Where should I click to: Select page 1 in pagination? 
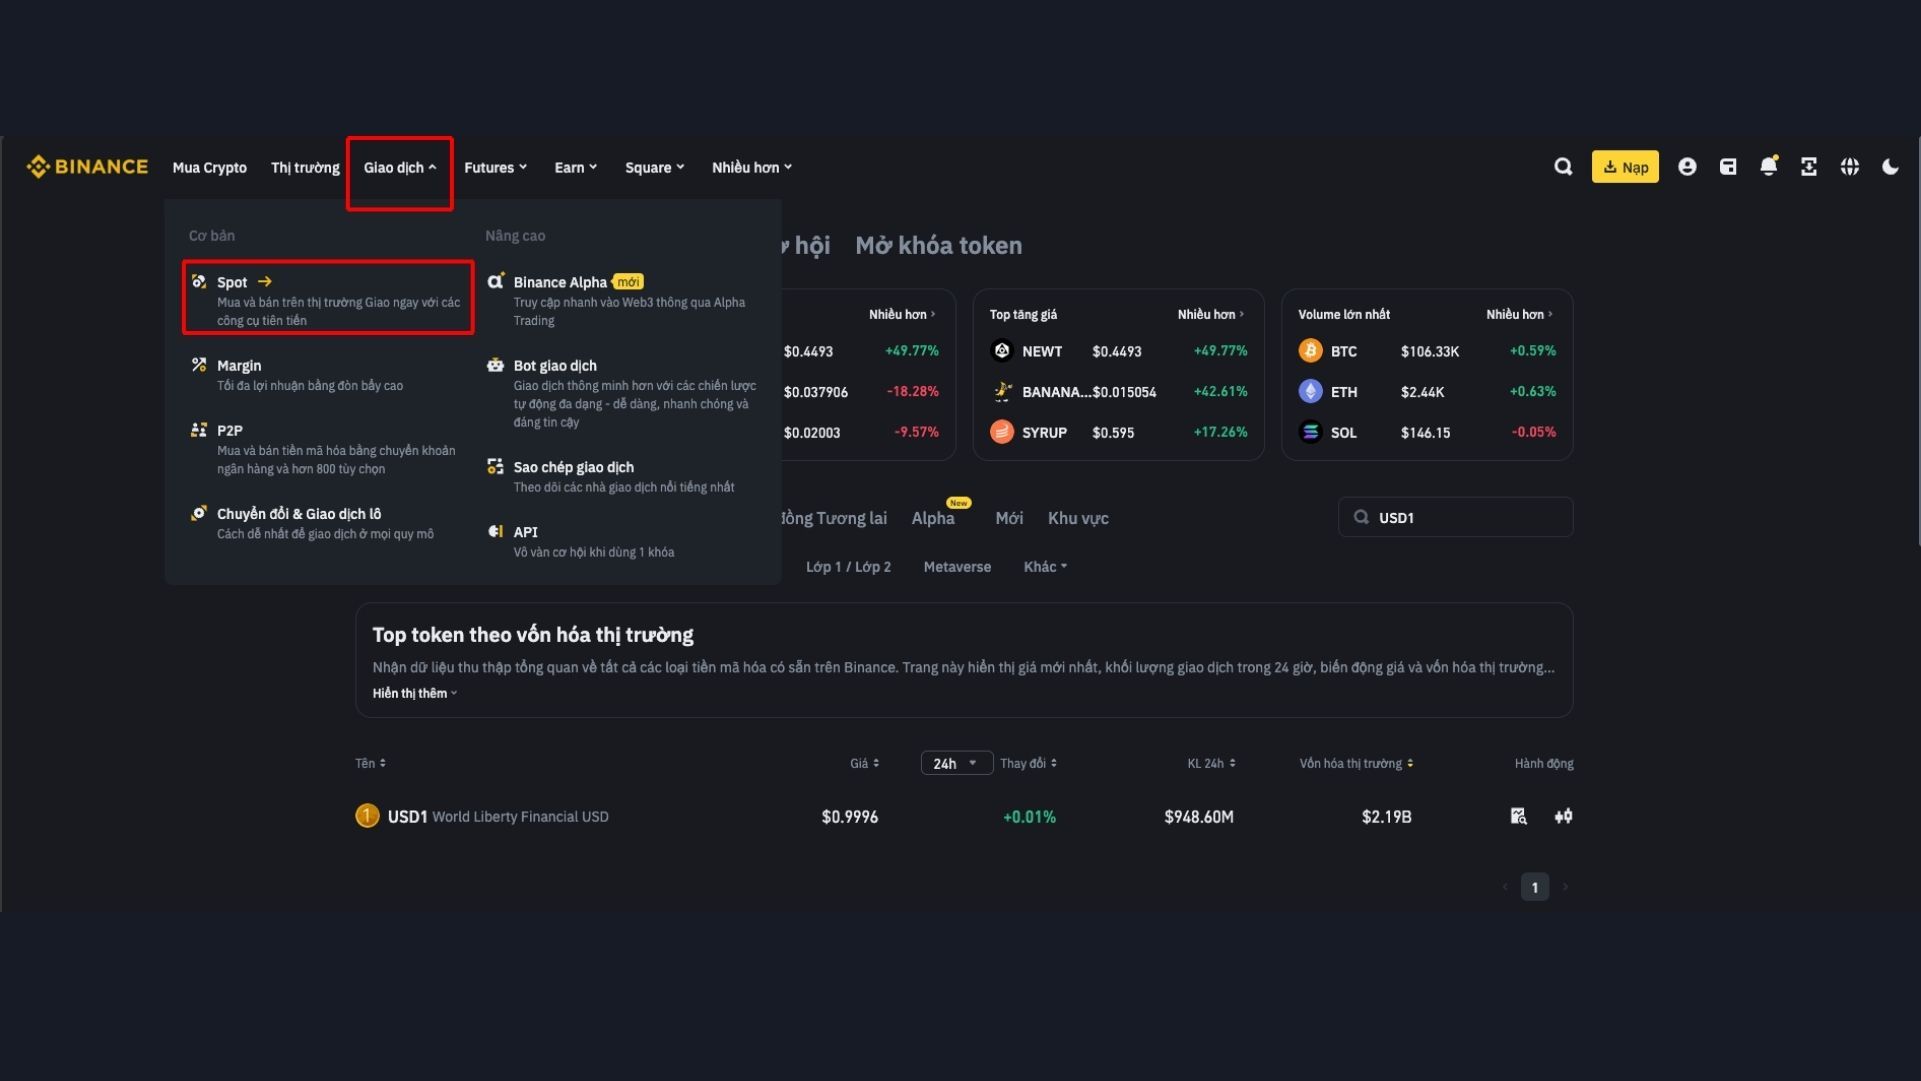(1534, 887)
